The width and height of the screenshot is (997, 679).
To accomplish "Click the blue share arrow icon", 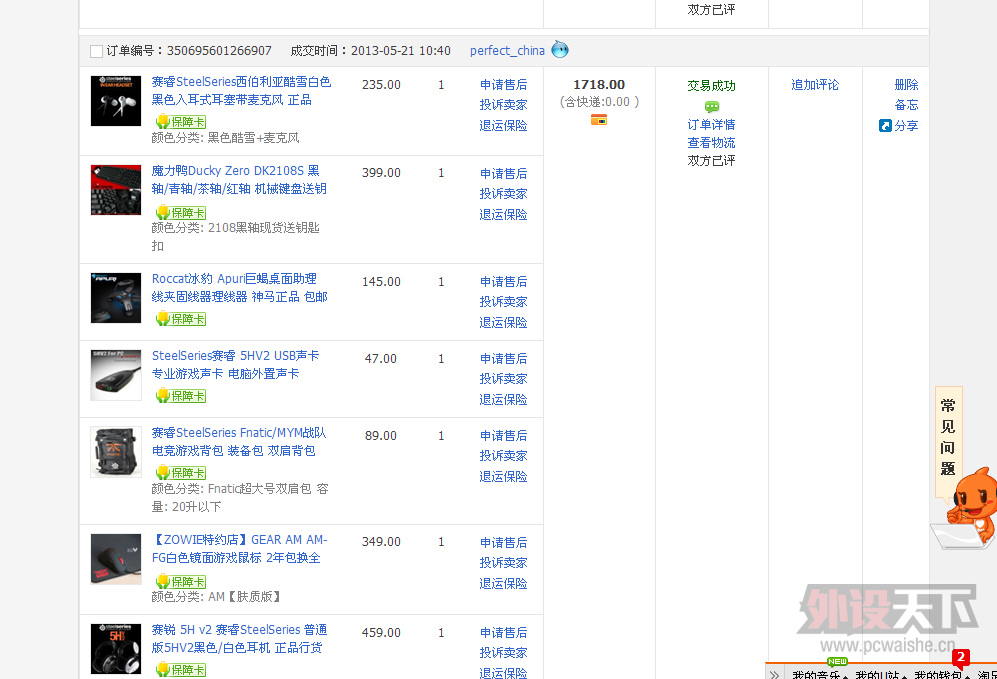I will point(885,125).
